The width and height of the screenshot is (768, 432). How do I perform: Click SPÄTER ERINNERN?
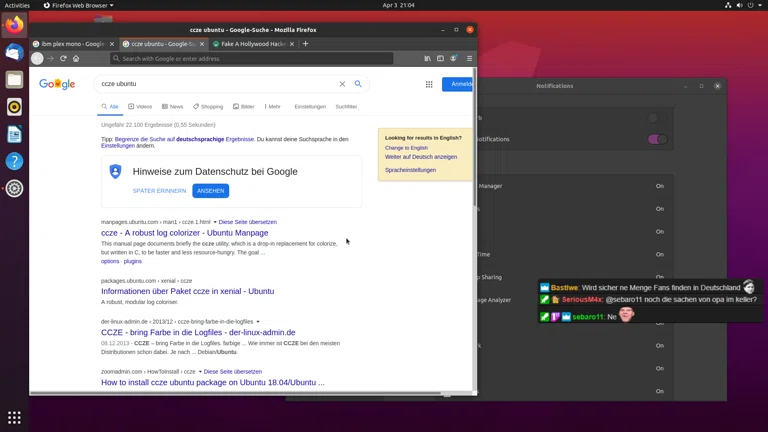coord(159,191)
